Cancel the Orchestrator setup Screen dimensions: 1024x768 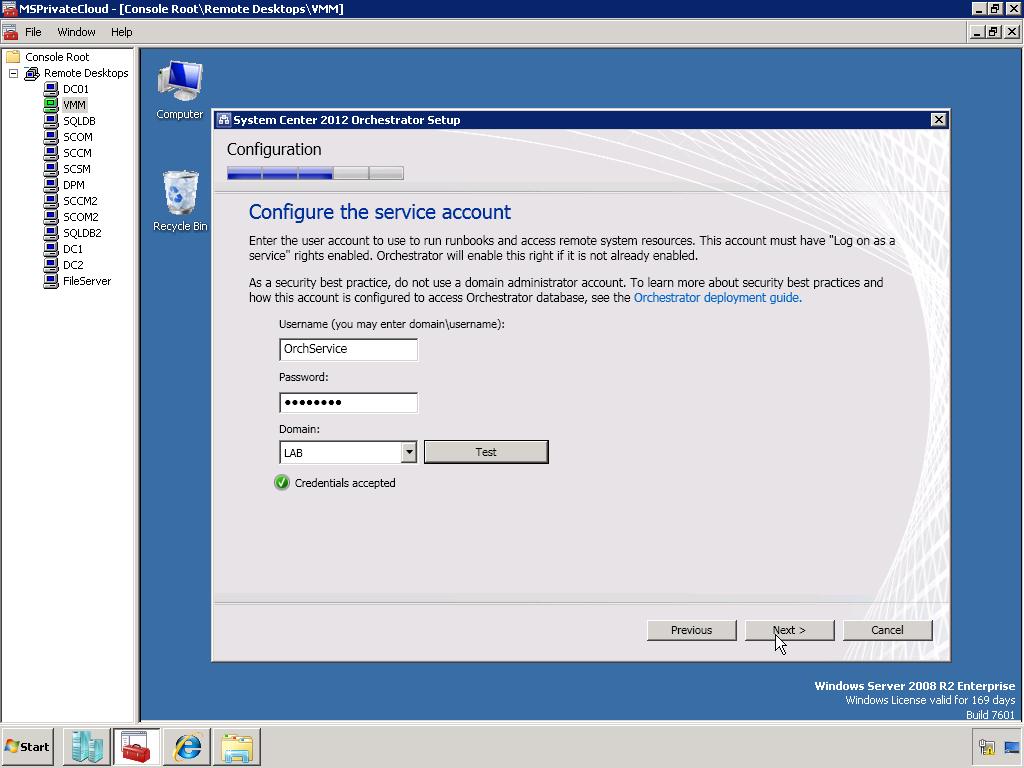[x=887, y=630]
